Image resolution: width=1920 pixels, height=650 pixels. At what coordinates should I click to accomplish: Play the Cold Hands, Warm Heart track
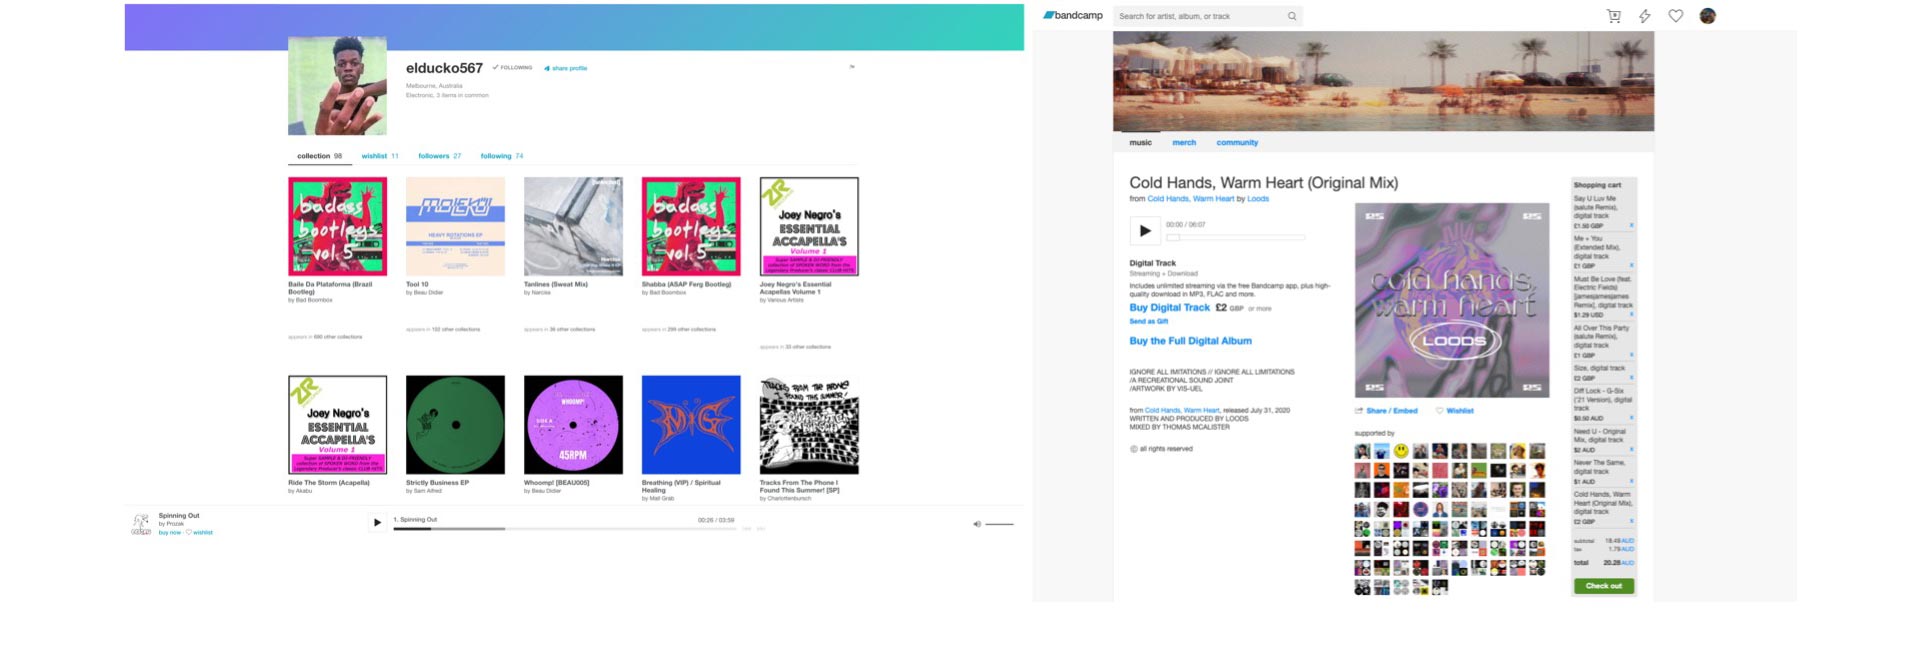click(x=1145, y=231)
